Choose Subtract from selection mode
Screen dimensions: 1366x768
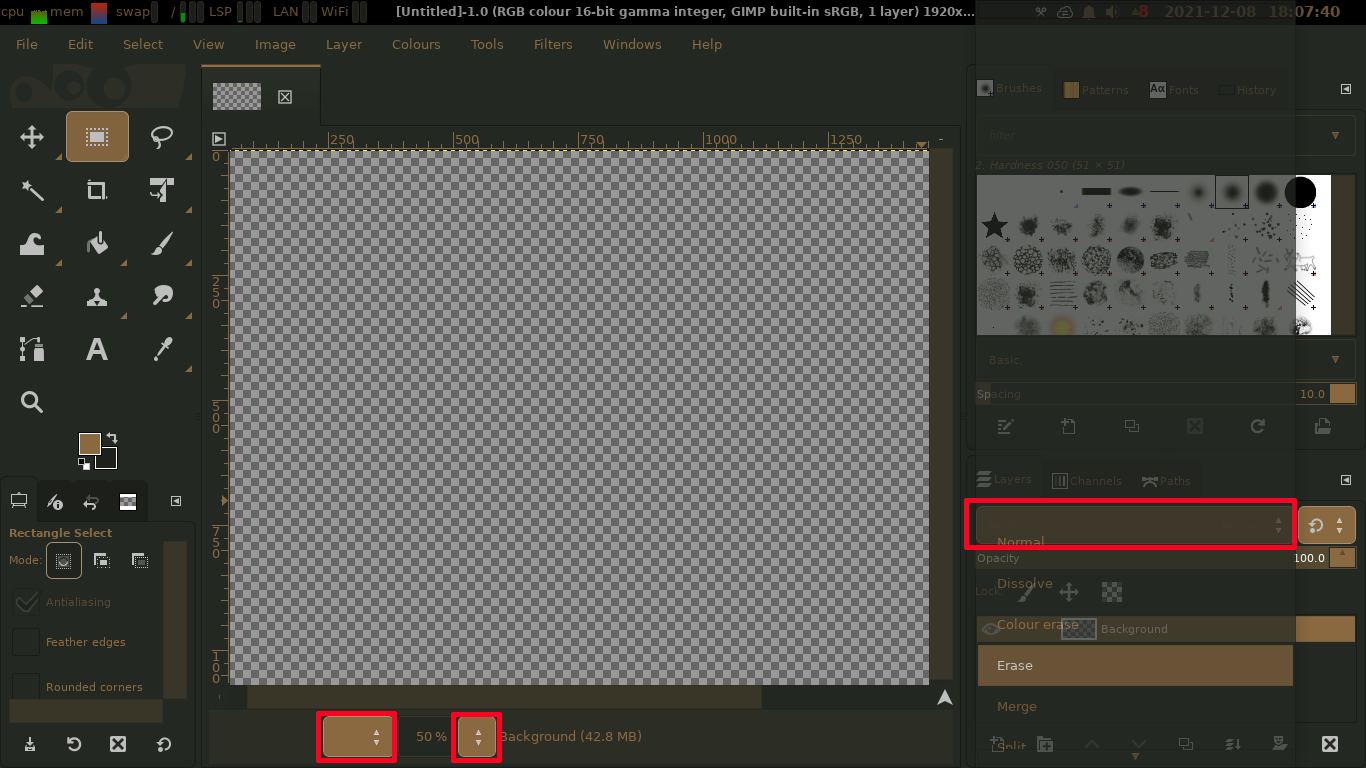coord(139,561)
